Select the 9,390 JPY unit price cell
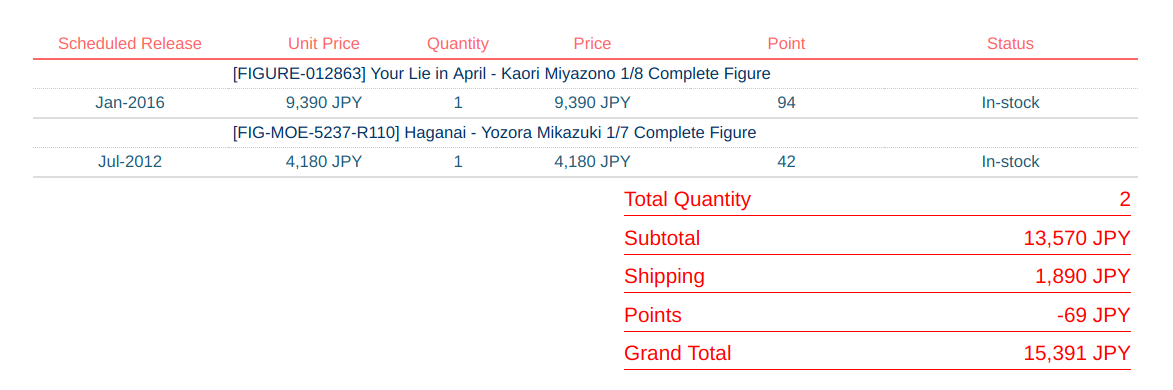1173x390 pixels. coord(323,103)
